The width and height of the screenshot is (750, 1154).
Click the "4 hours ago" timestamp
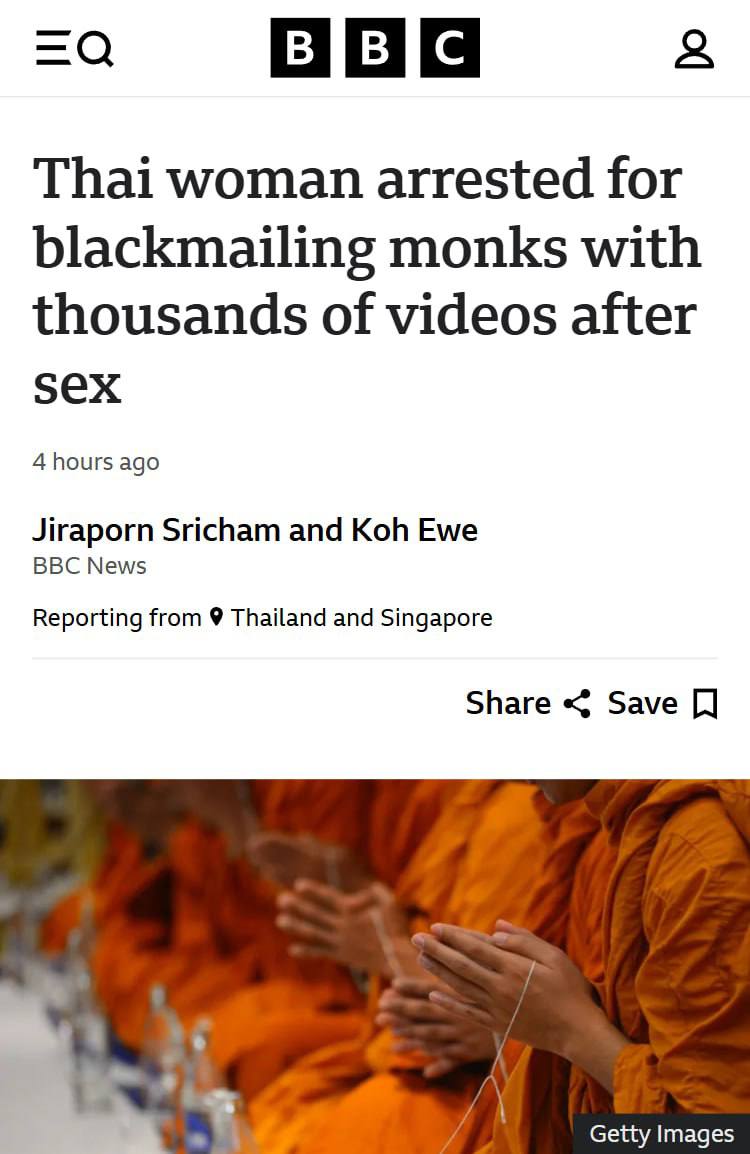pyautogui.click(x=96, y=461)
